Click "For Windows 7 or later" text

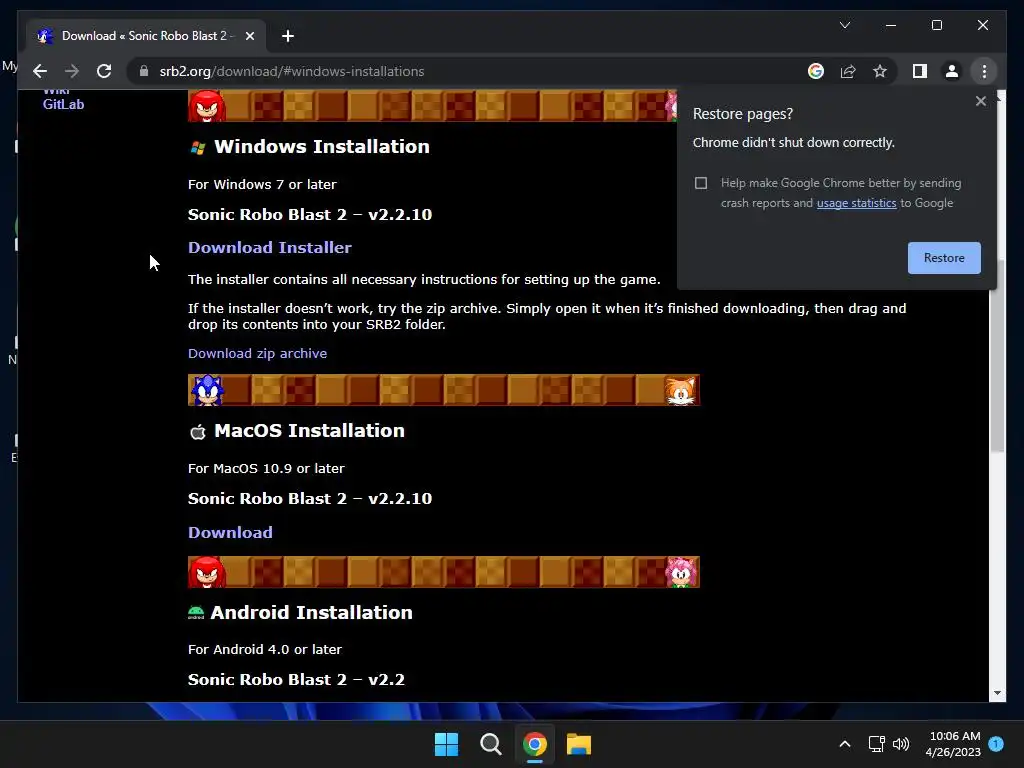[x=263, y=184]
